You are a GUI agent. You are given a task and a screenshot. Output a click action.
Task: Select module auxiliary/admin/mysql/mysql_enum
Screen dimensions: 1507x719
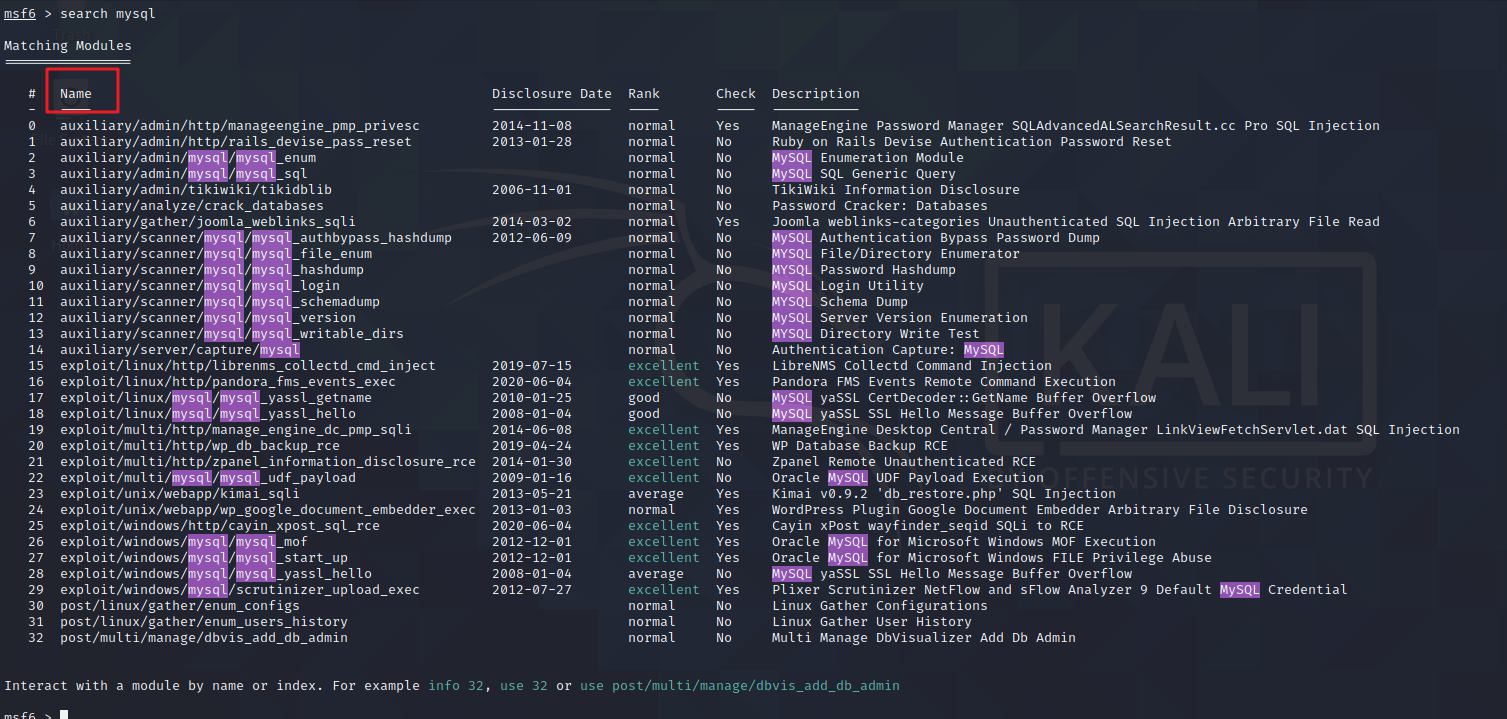(x=188, y=158)
